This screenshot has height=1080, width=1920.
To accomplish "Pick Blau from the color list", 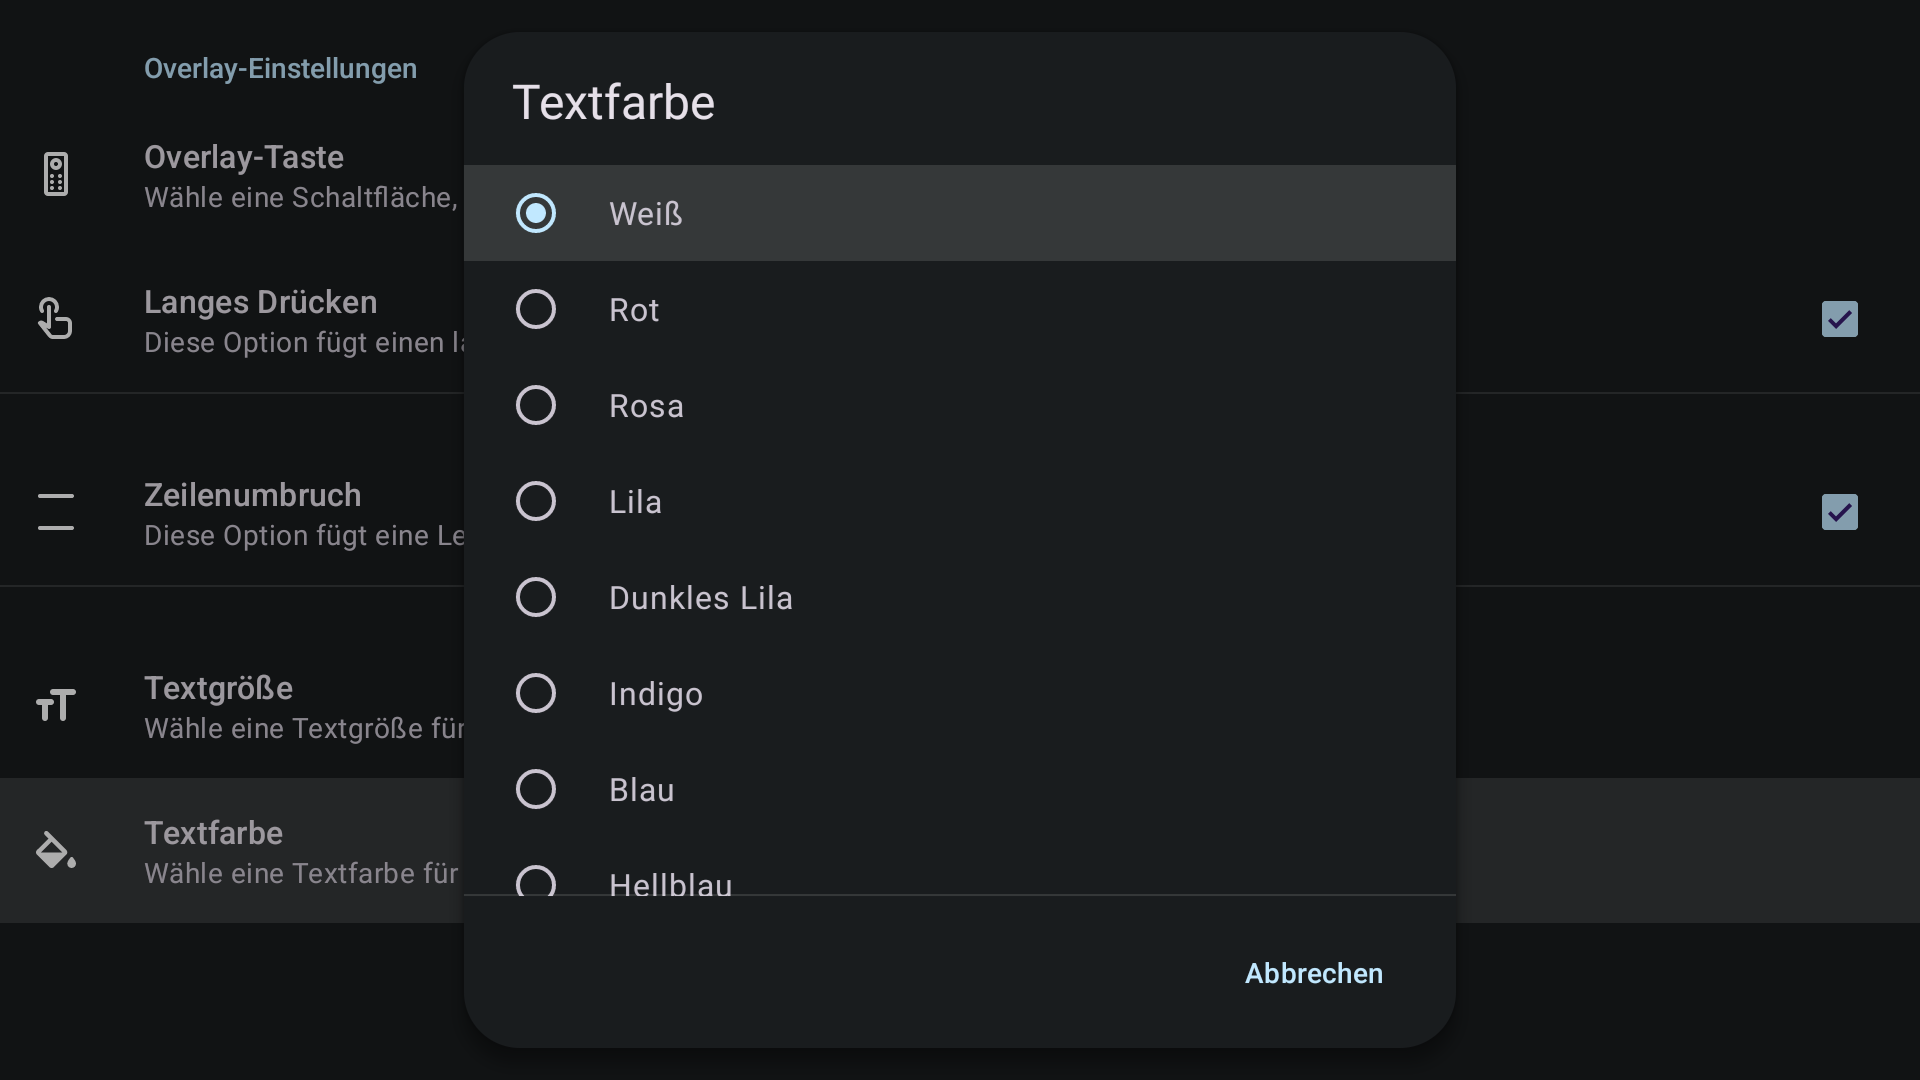I will 960,789.
